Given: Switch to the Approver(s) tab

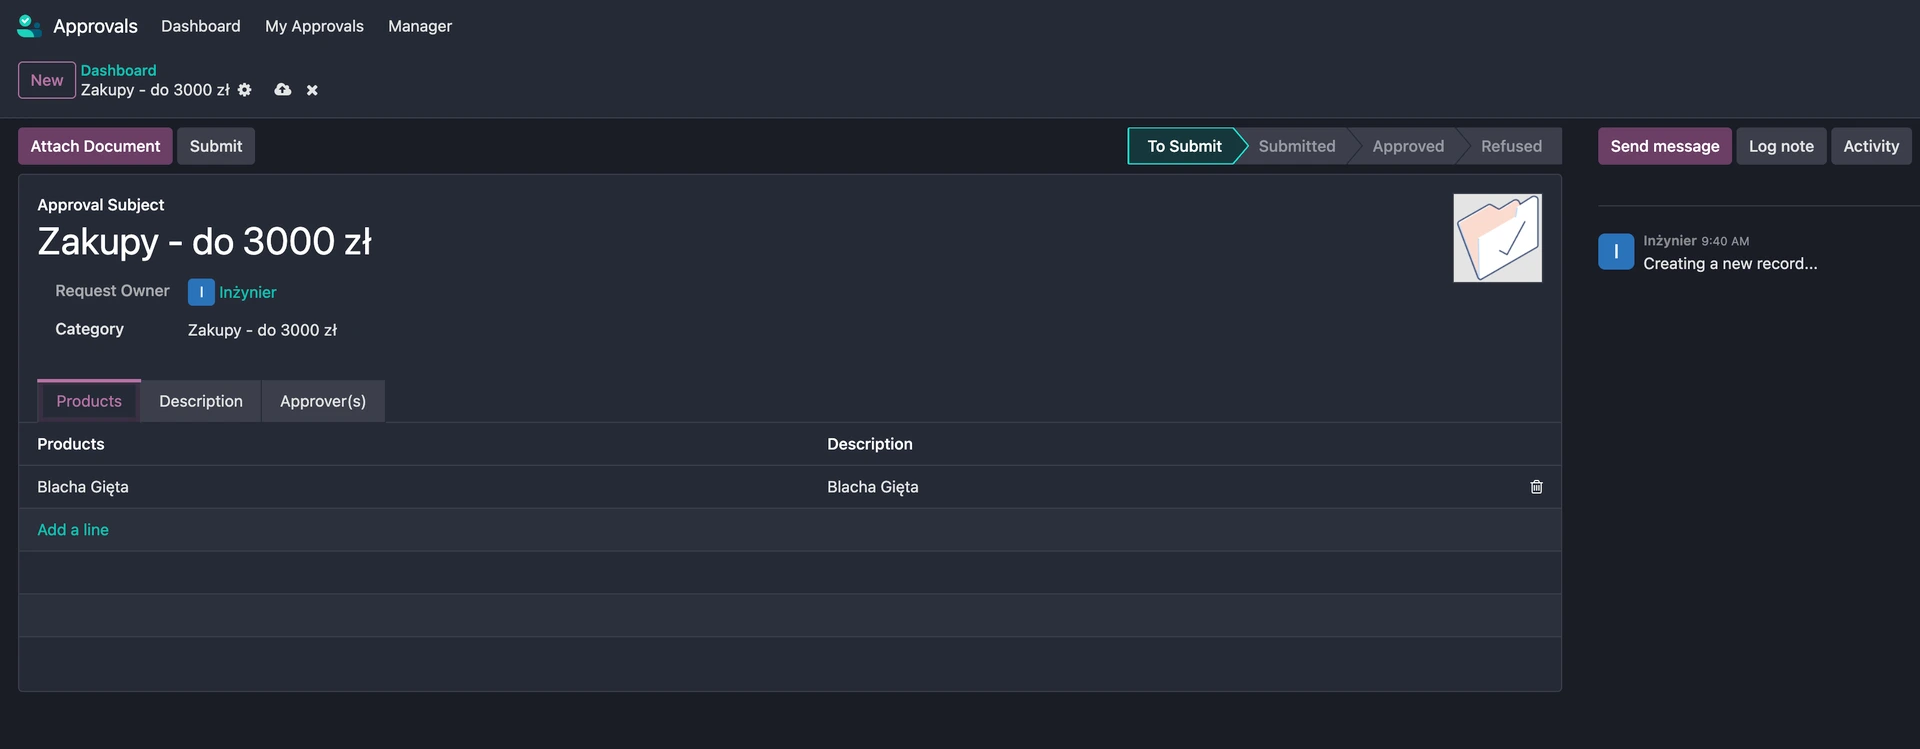Looking at the screenshot, I should click(322, 401).
